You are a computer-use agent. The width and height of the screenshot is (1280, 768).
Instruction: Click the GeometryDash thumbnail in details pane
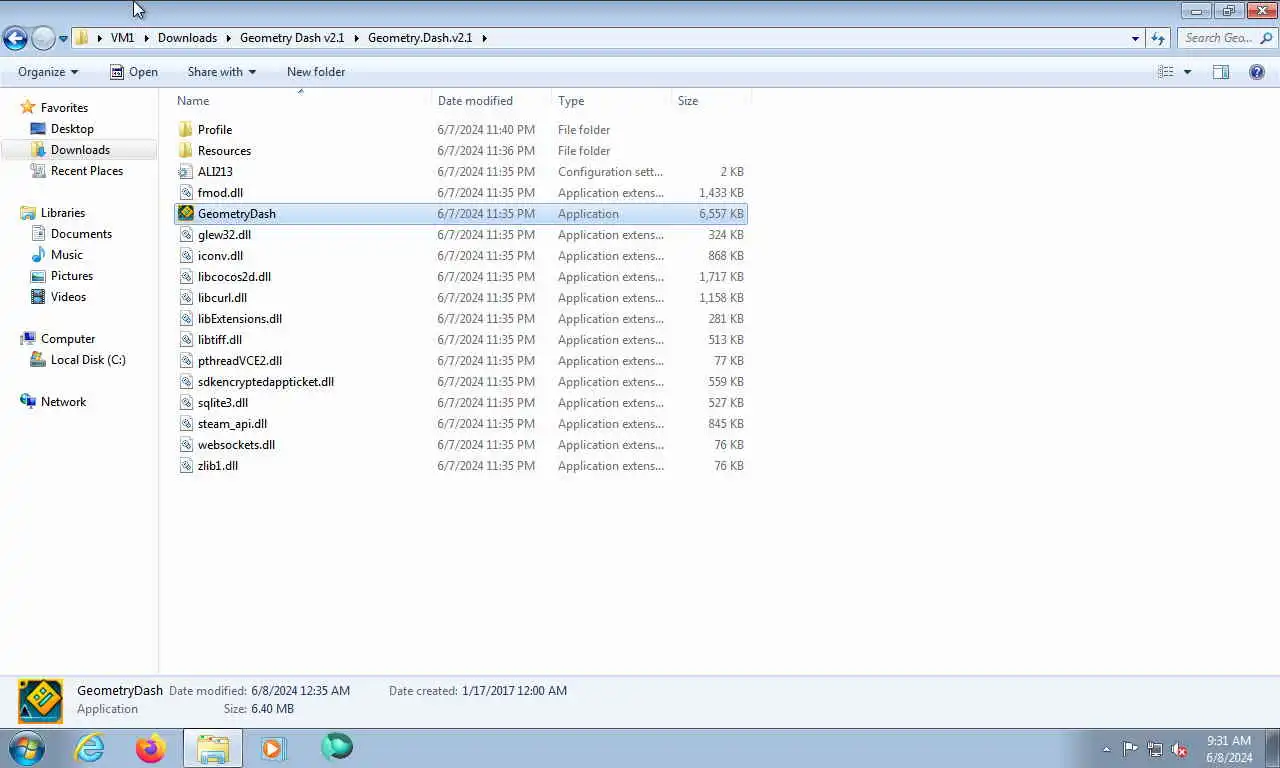pos(41,701)
